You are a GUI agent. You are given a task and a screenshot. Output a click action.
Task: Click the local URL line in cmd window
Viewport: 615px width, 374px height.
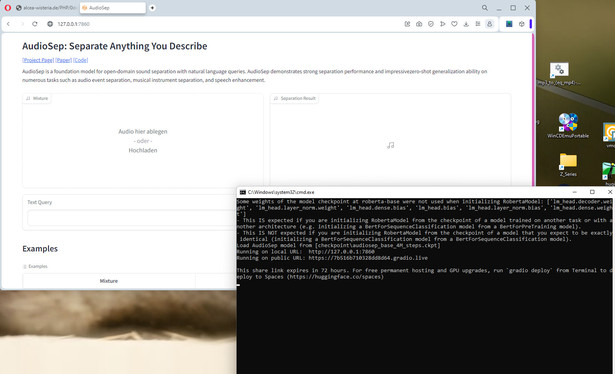point(306,252)
